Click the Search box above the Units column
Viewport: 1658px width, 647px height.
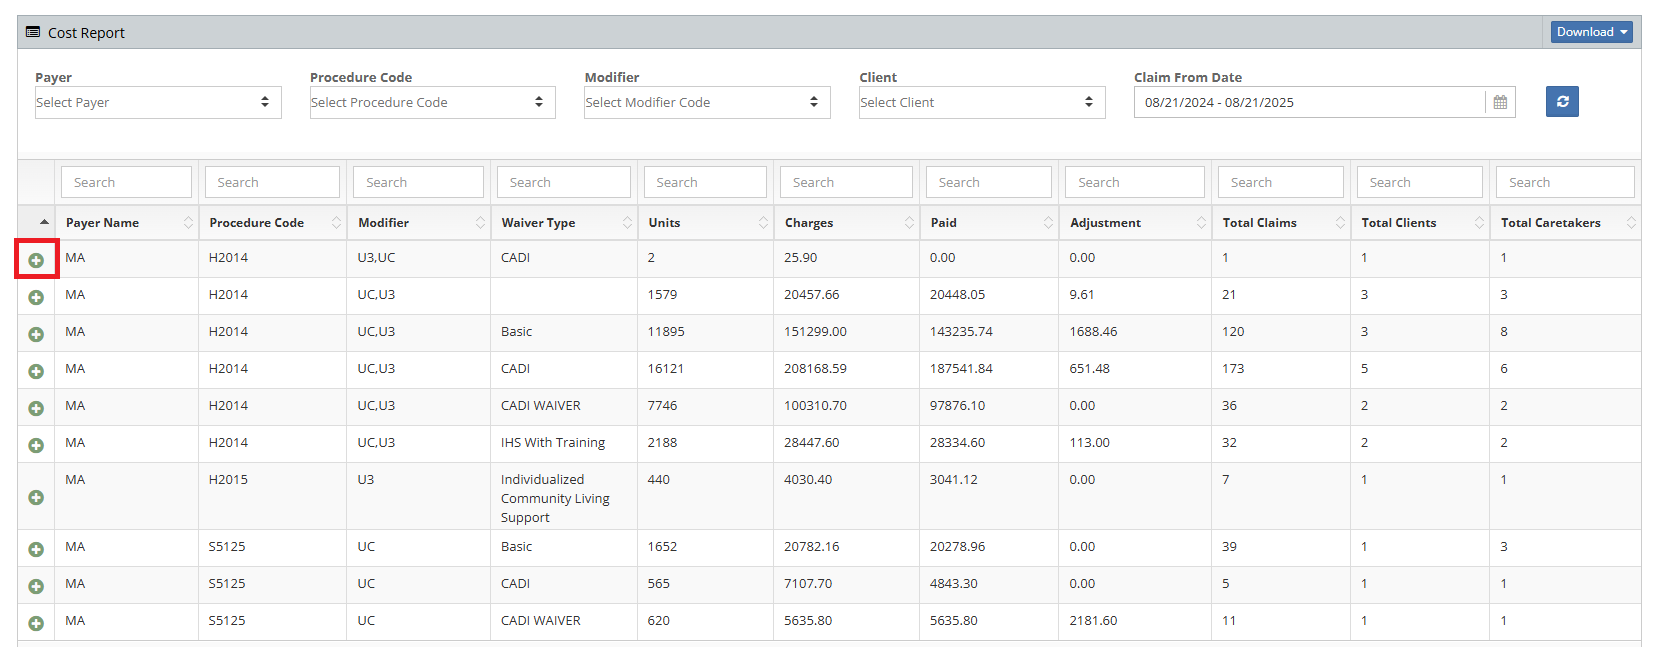[705, 182]
